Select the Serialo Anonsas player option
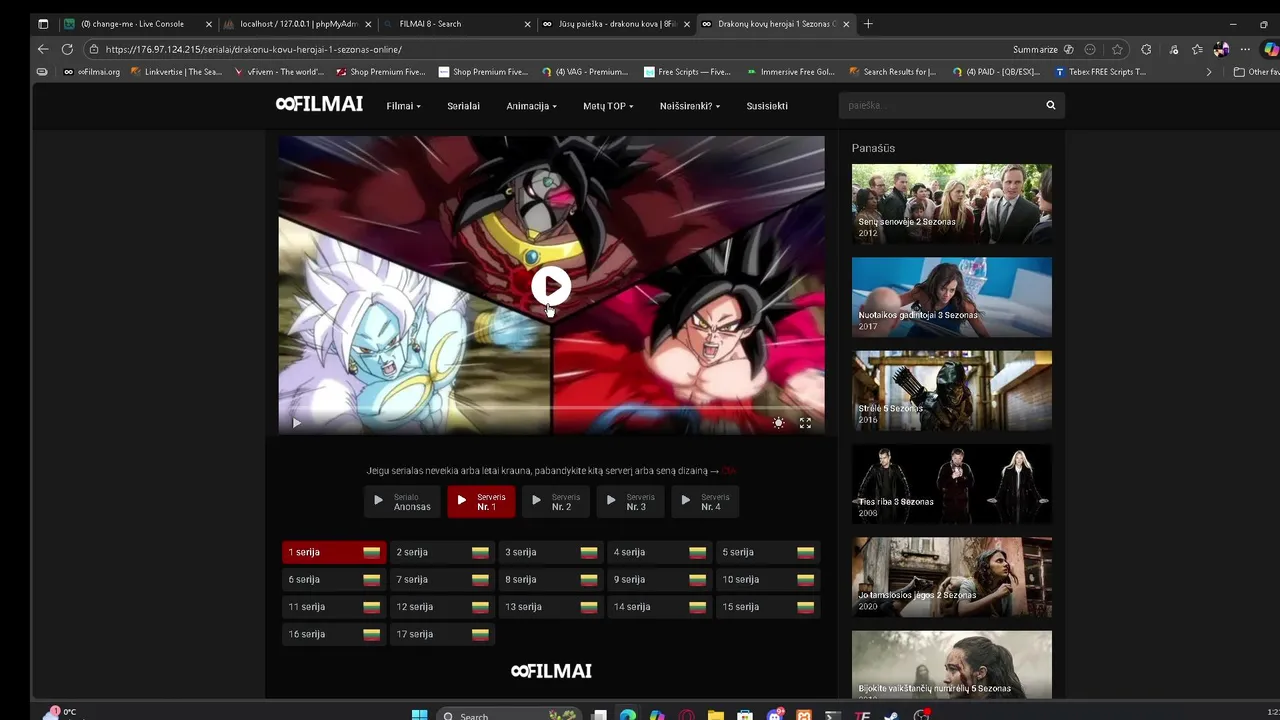 pos(402,501)
